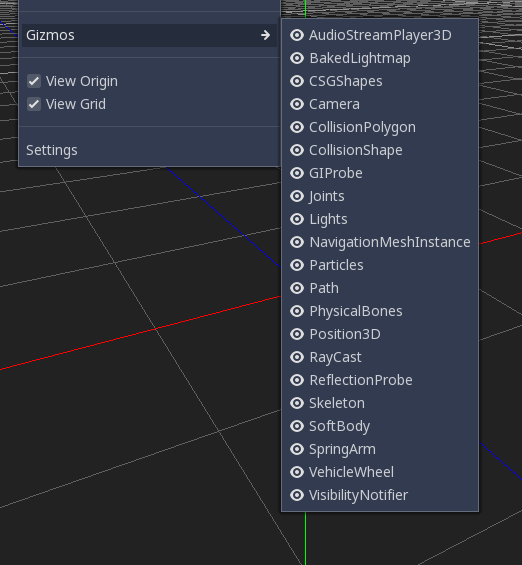Choose CSGShapes in gizmos list

[x=346, y=81]
